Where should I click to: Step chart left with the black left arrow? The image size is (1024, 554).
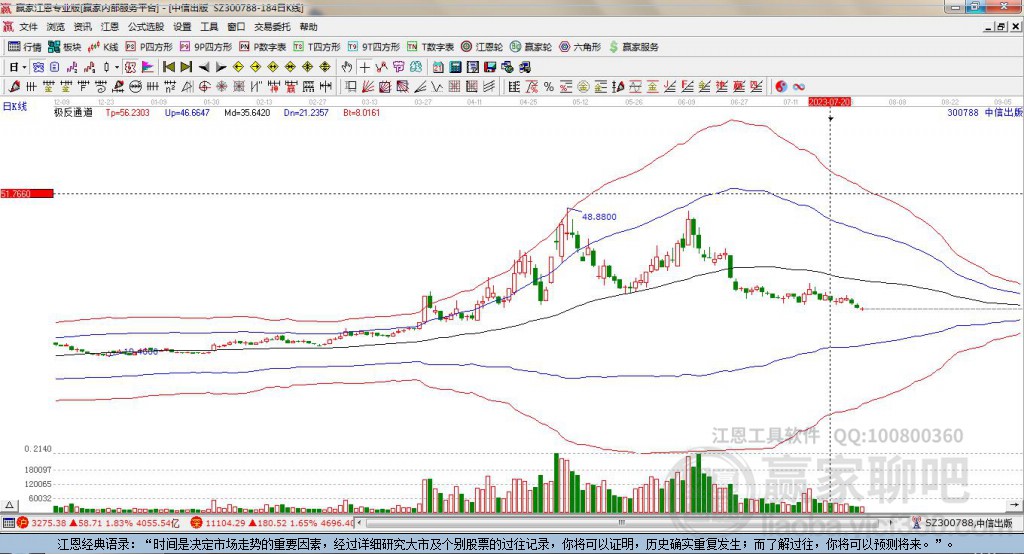tap(204, 67)
